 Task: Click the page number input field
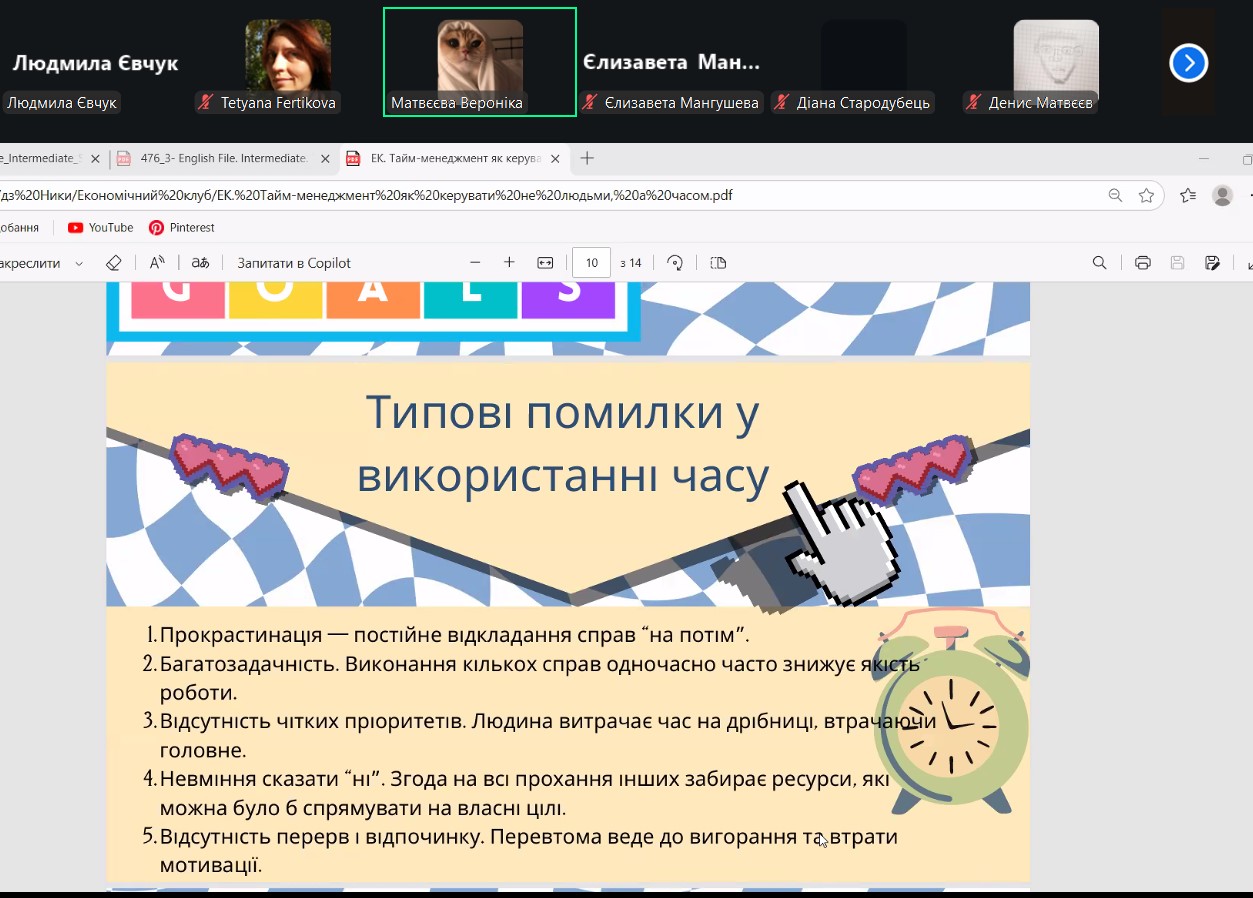pos(591,263)
